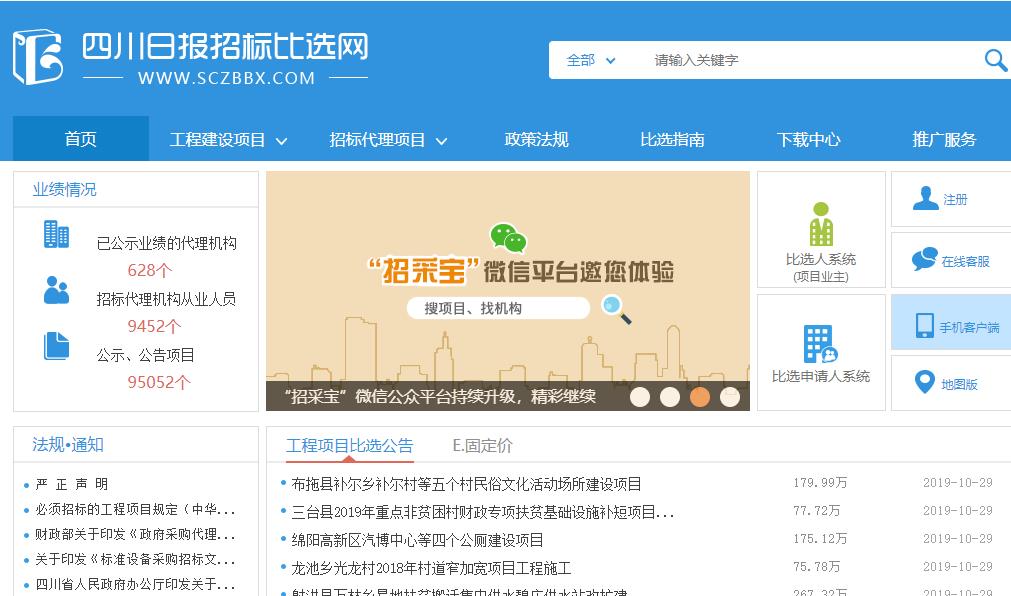Open the 下载中心 menu item
Screen dimensions: 1011x596
pyautogui.click(x=808, y=139)
